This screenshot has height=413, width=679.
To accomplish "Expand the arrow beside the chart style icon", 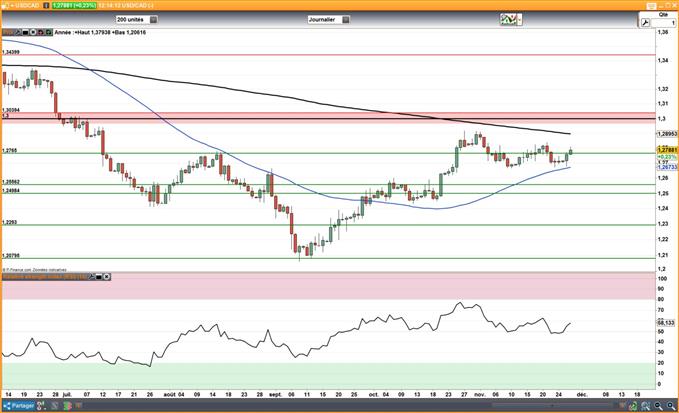I will coord(520,19).
